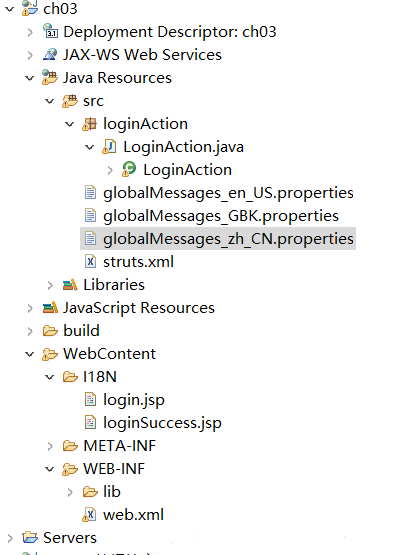Select loginSuccess.jsp in I18N folder
This screenshot has width=396, height=555.
(162, 423)
